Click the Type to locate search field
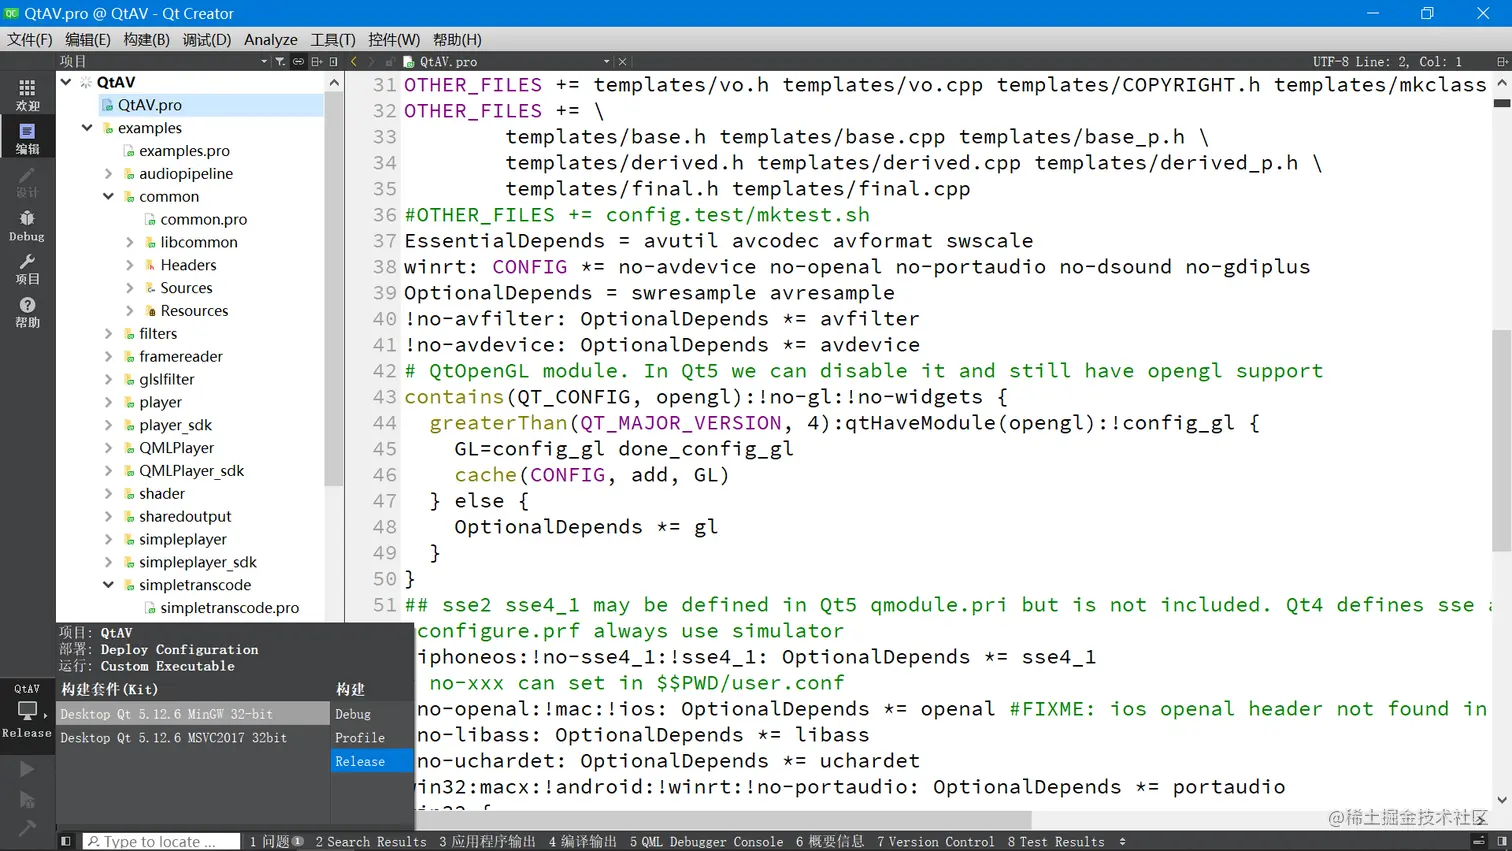 click(x=161, y=842)
